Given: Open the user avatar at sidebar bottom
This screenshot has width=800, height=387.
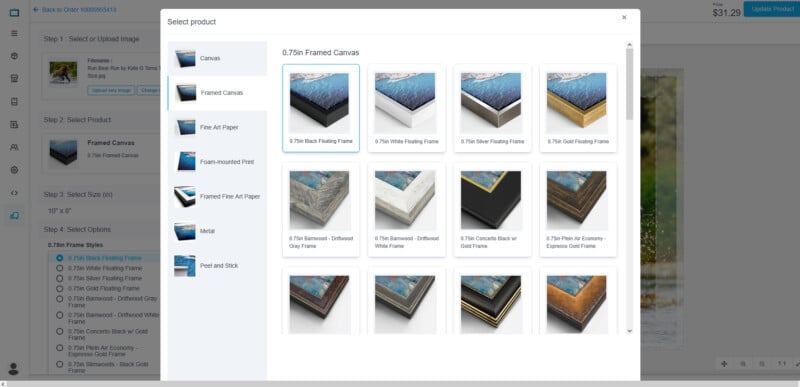Looking at the screenshot, I should point(14,369).
